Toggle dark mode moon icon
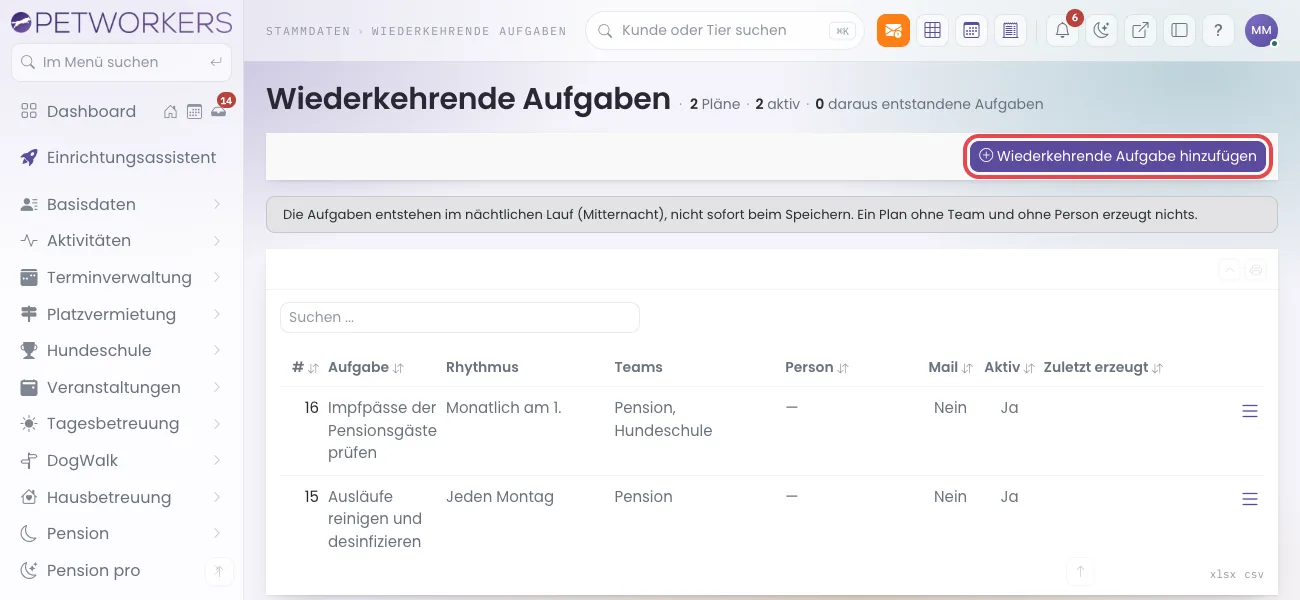This screenshot has height=600, width=1300. coord(1101,30)
